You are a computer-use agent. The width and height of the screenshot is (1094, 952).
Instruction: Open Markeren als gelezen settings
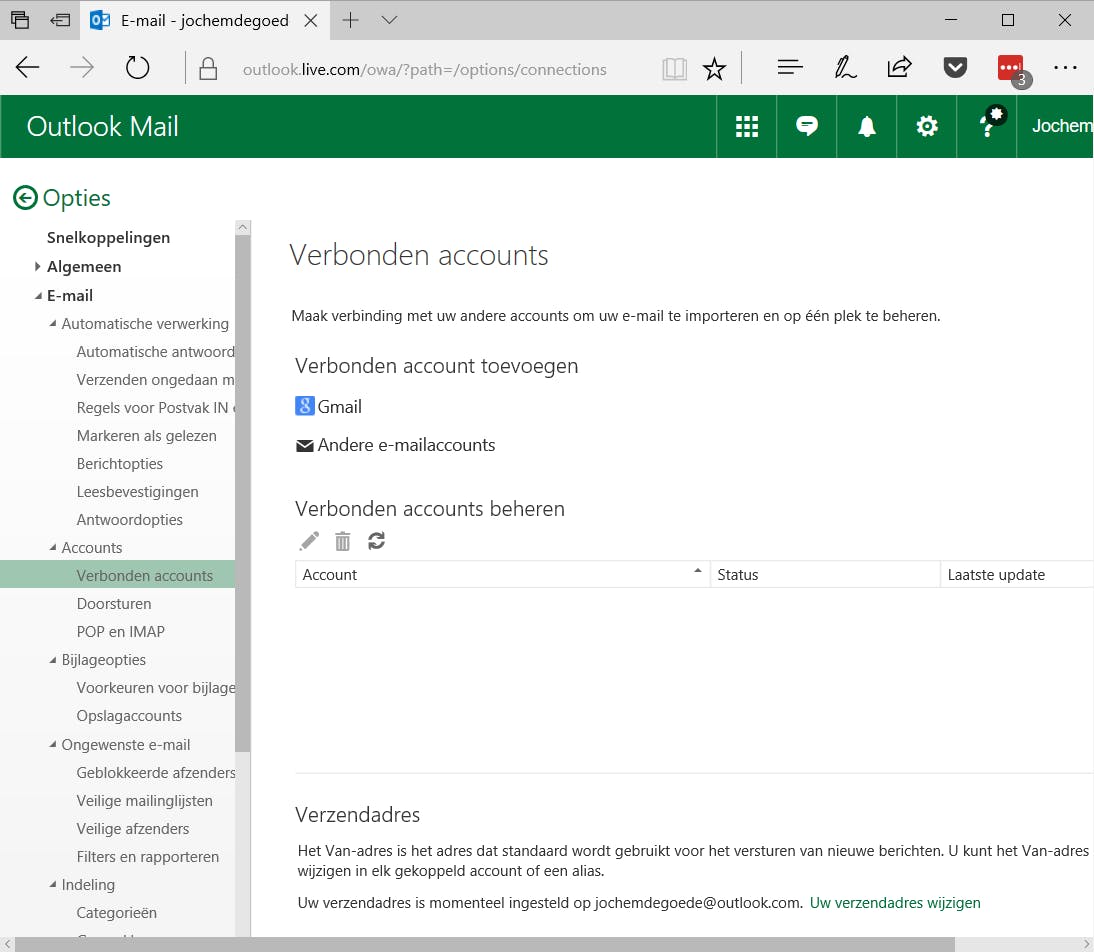[147, 436]
